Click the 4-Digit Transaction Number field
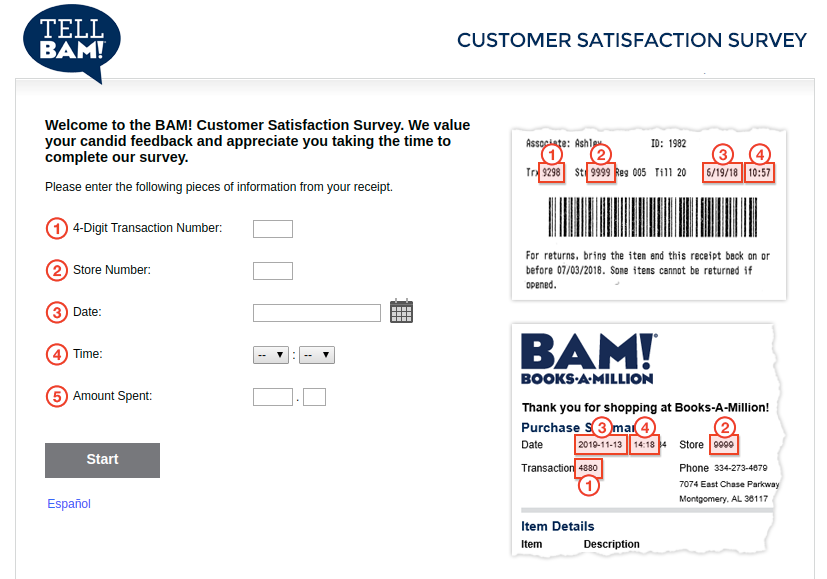Viewport: 827px width, 579px height. pyautogui.click(x=272, y=228)
